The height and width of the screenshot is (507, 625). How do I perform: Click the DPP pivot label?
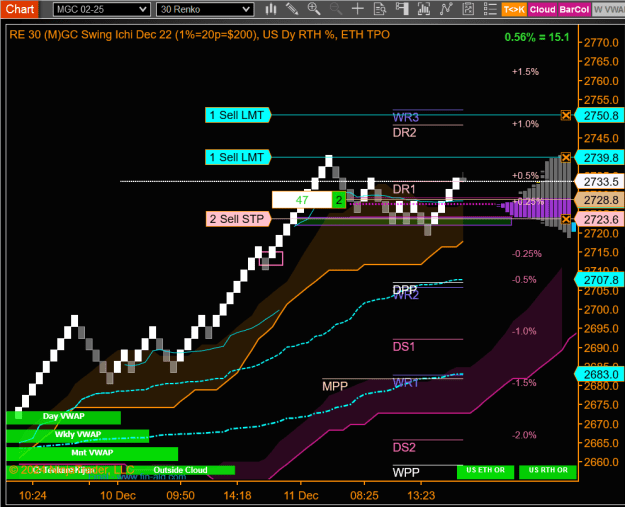(405, 289)
